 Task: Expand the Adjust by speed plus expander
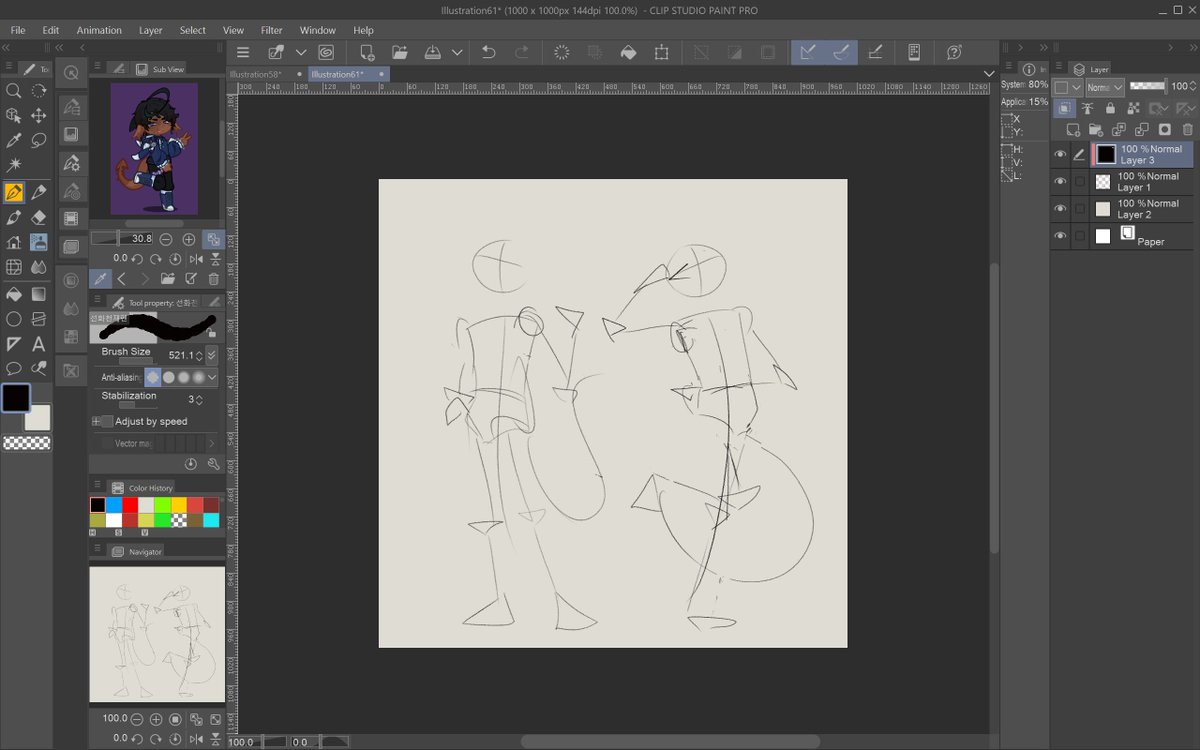tap(96, 422)
